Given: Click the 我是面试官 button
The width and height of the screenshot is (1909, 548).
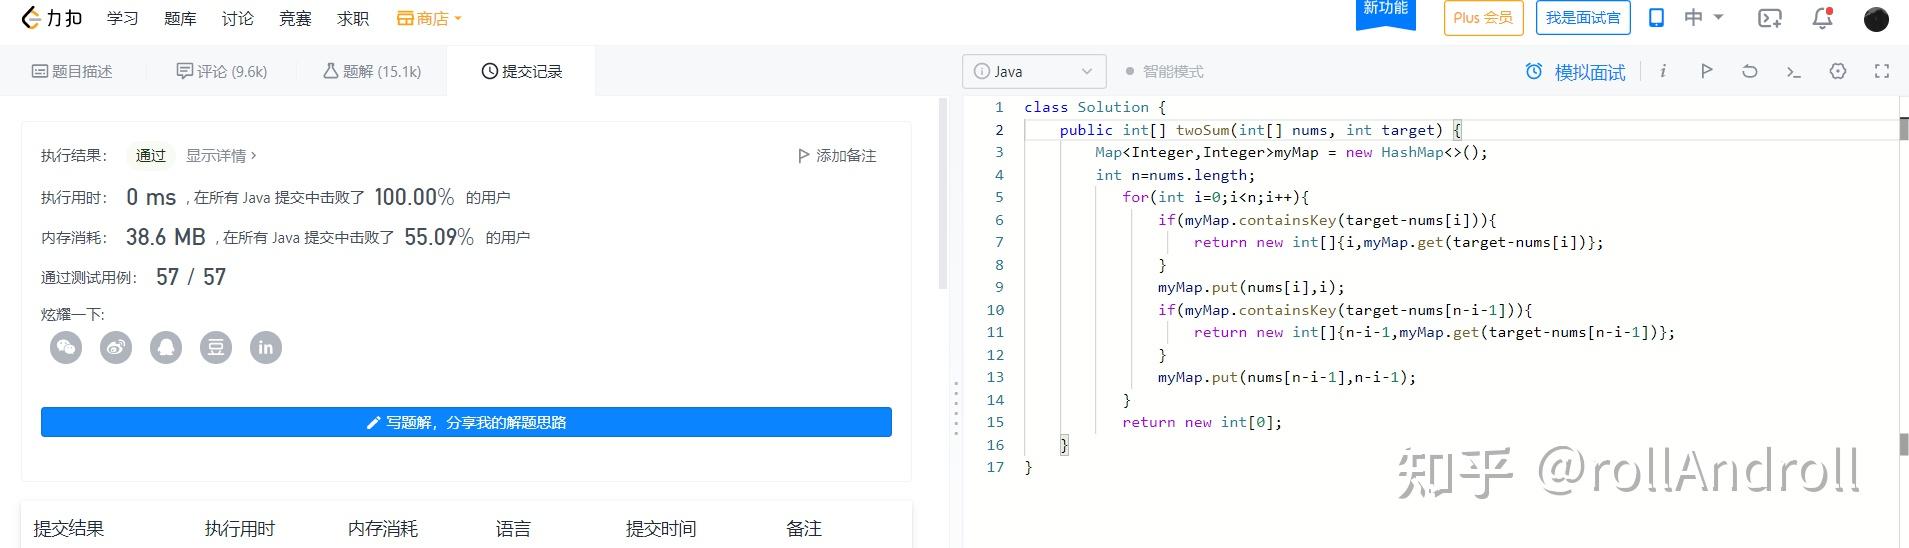Looking at the screenshot, I should (1583, 18).
